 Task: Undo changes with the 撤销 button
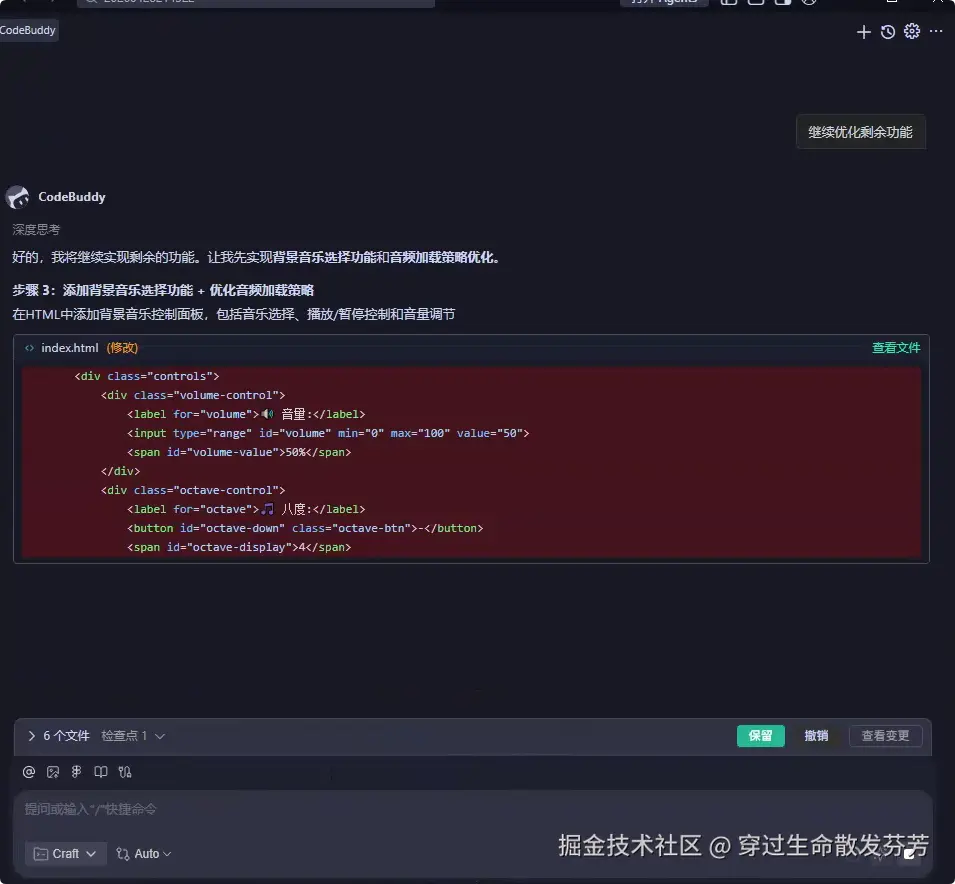(x=816, y=736)
